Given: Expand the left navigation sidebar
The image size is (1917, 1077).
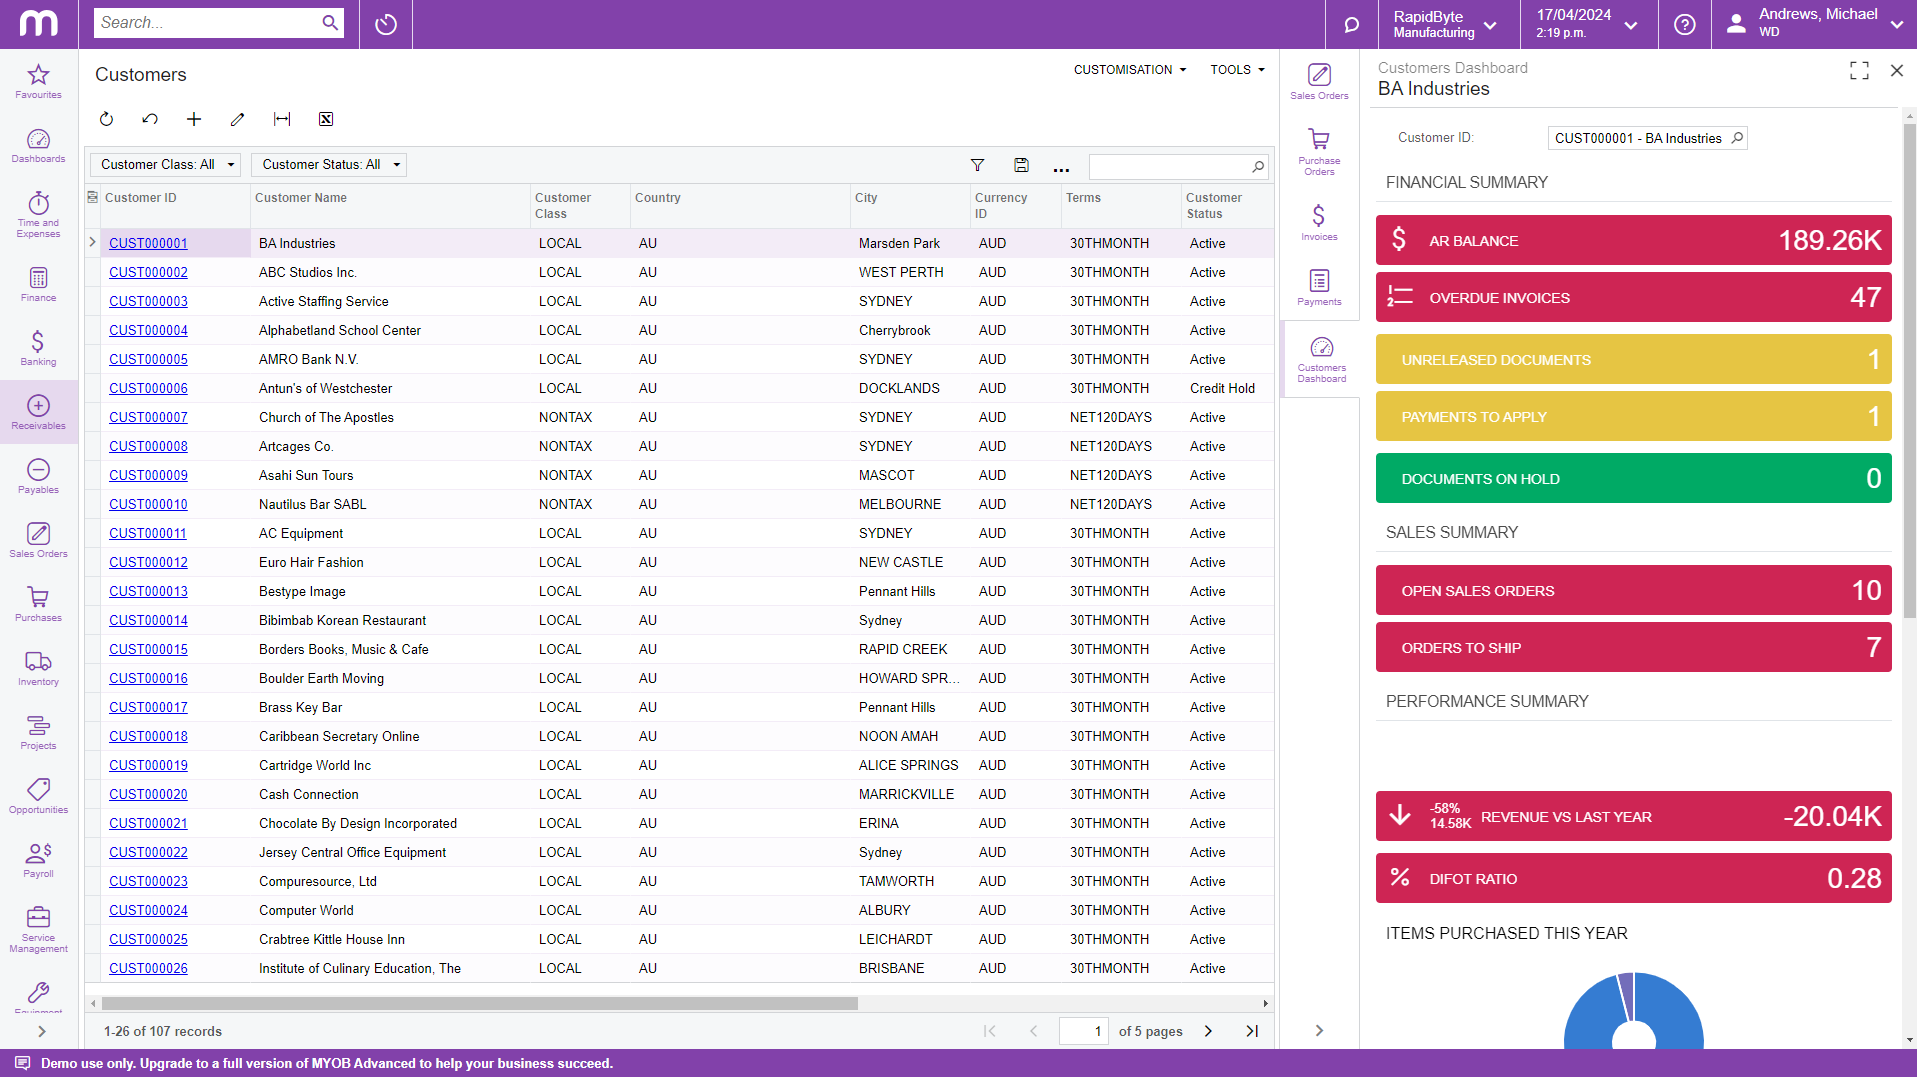Looking at the screenshot, I should click(x=41, y=1031).
